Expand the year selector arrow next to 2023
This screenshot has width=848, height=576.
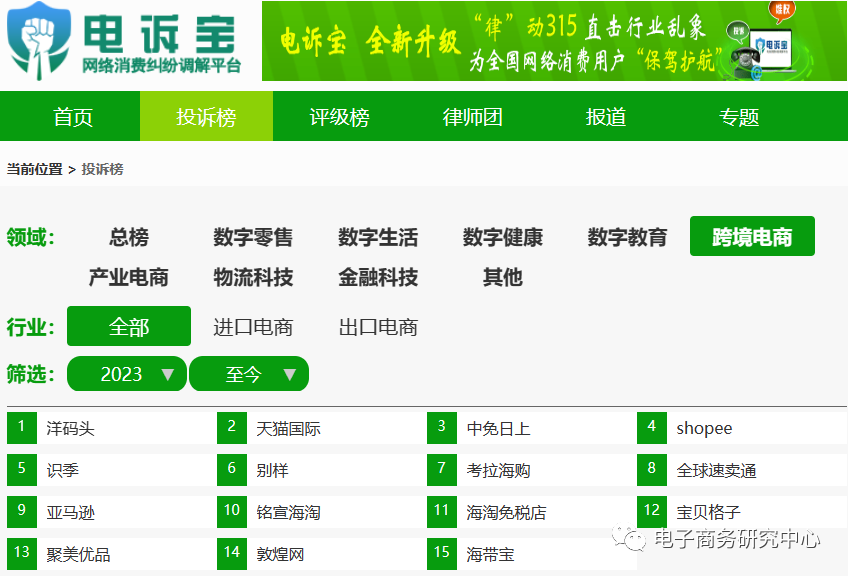(167, 374)
